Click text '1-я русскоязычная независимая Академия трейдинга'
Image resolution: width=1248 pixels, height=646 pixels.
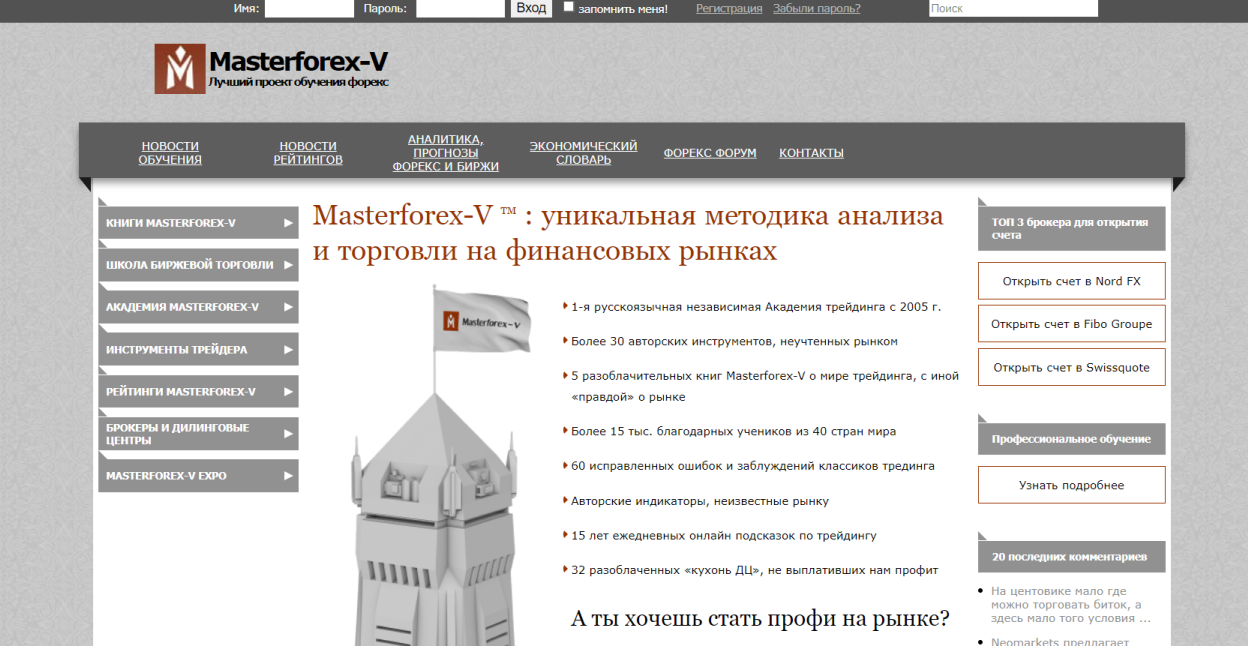[x=756, y=307]
